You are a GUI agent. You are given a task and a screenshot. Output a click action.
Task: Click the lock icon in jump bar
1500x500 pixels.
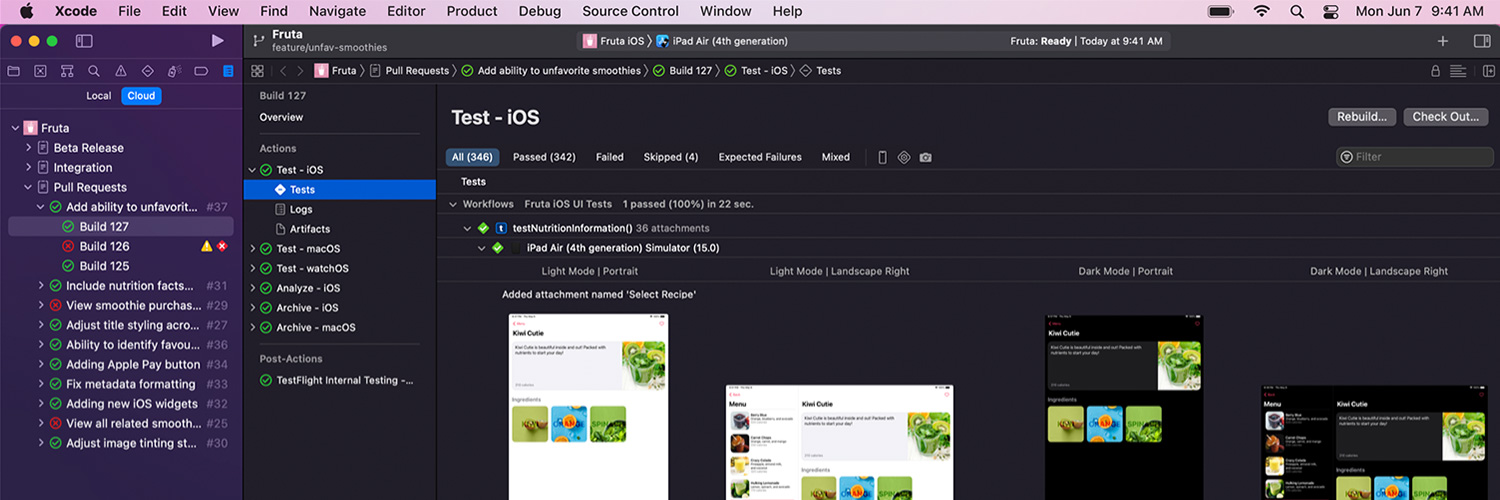(x=1436, y=71)
